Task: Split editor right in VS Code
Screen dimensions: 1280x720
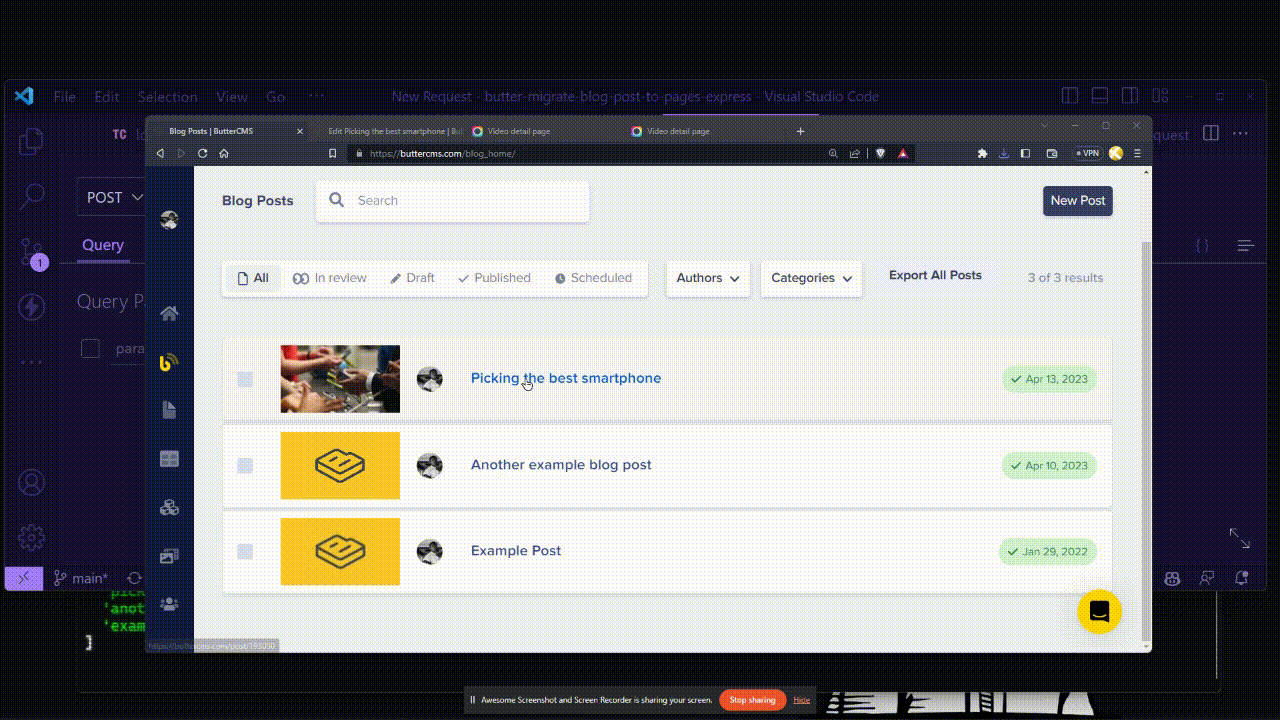Action: coord(1211,133)
